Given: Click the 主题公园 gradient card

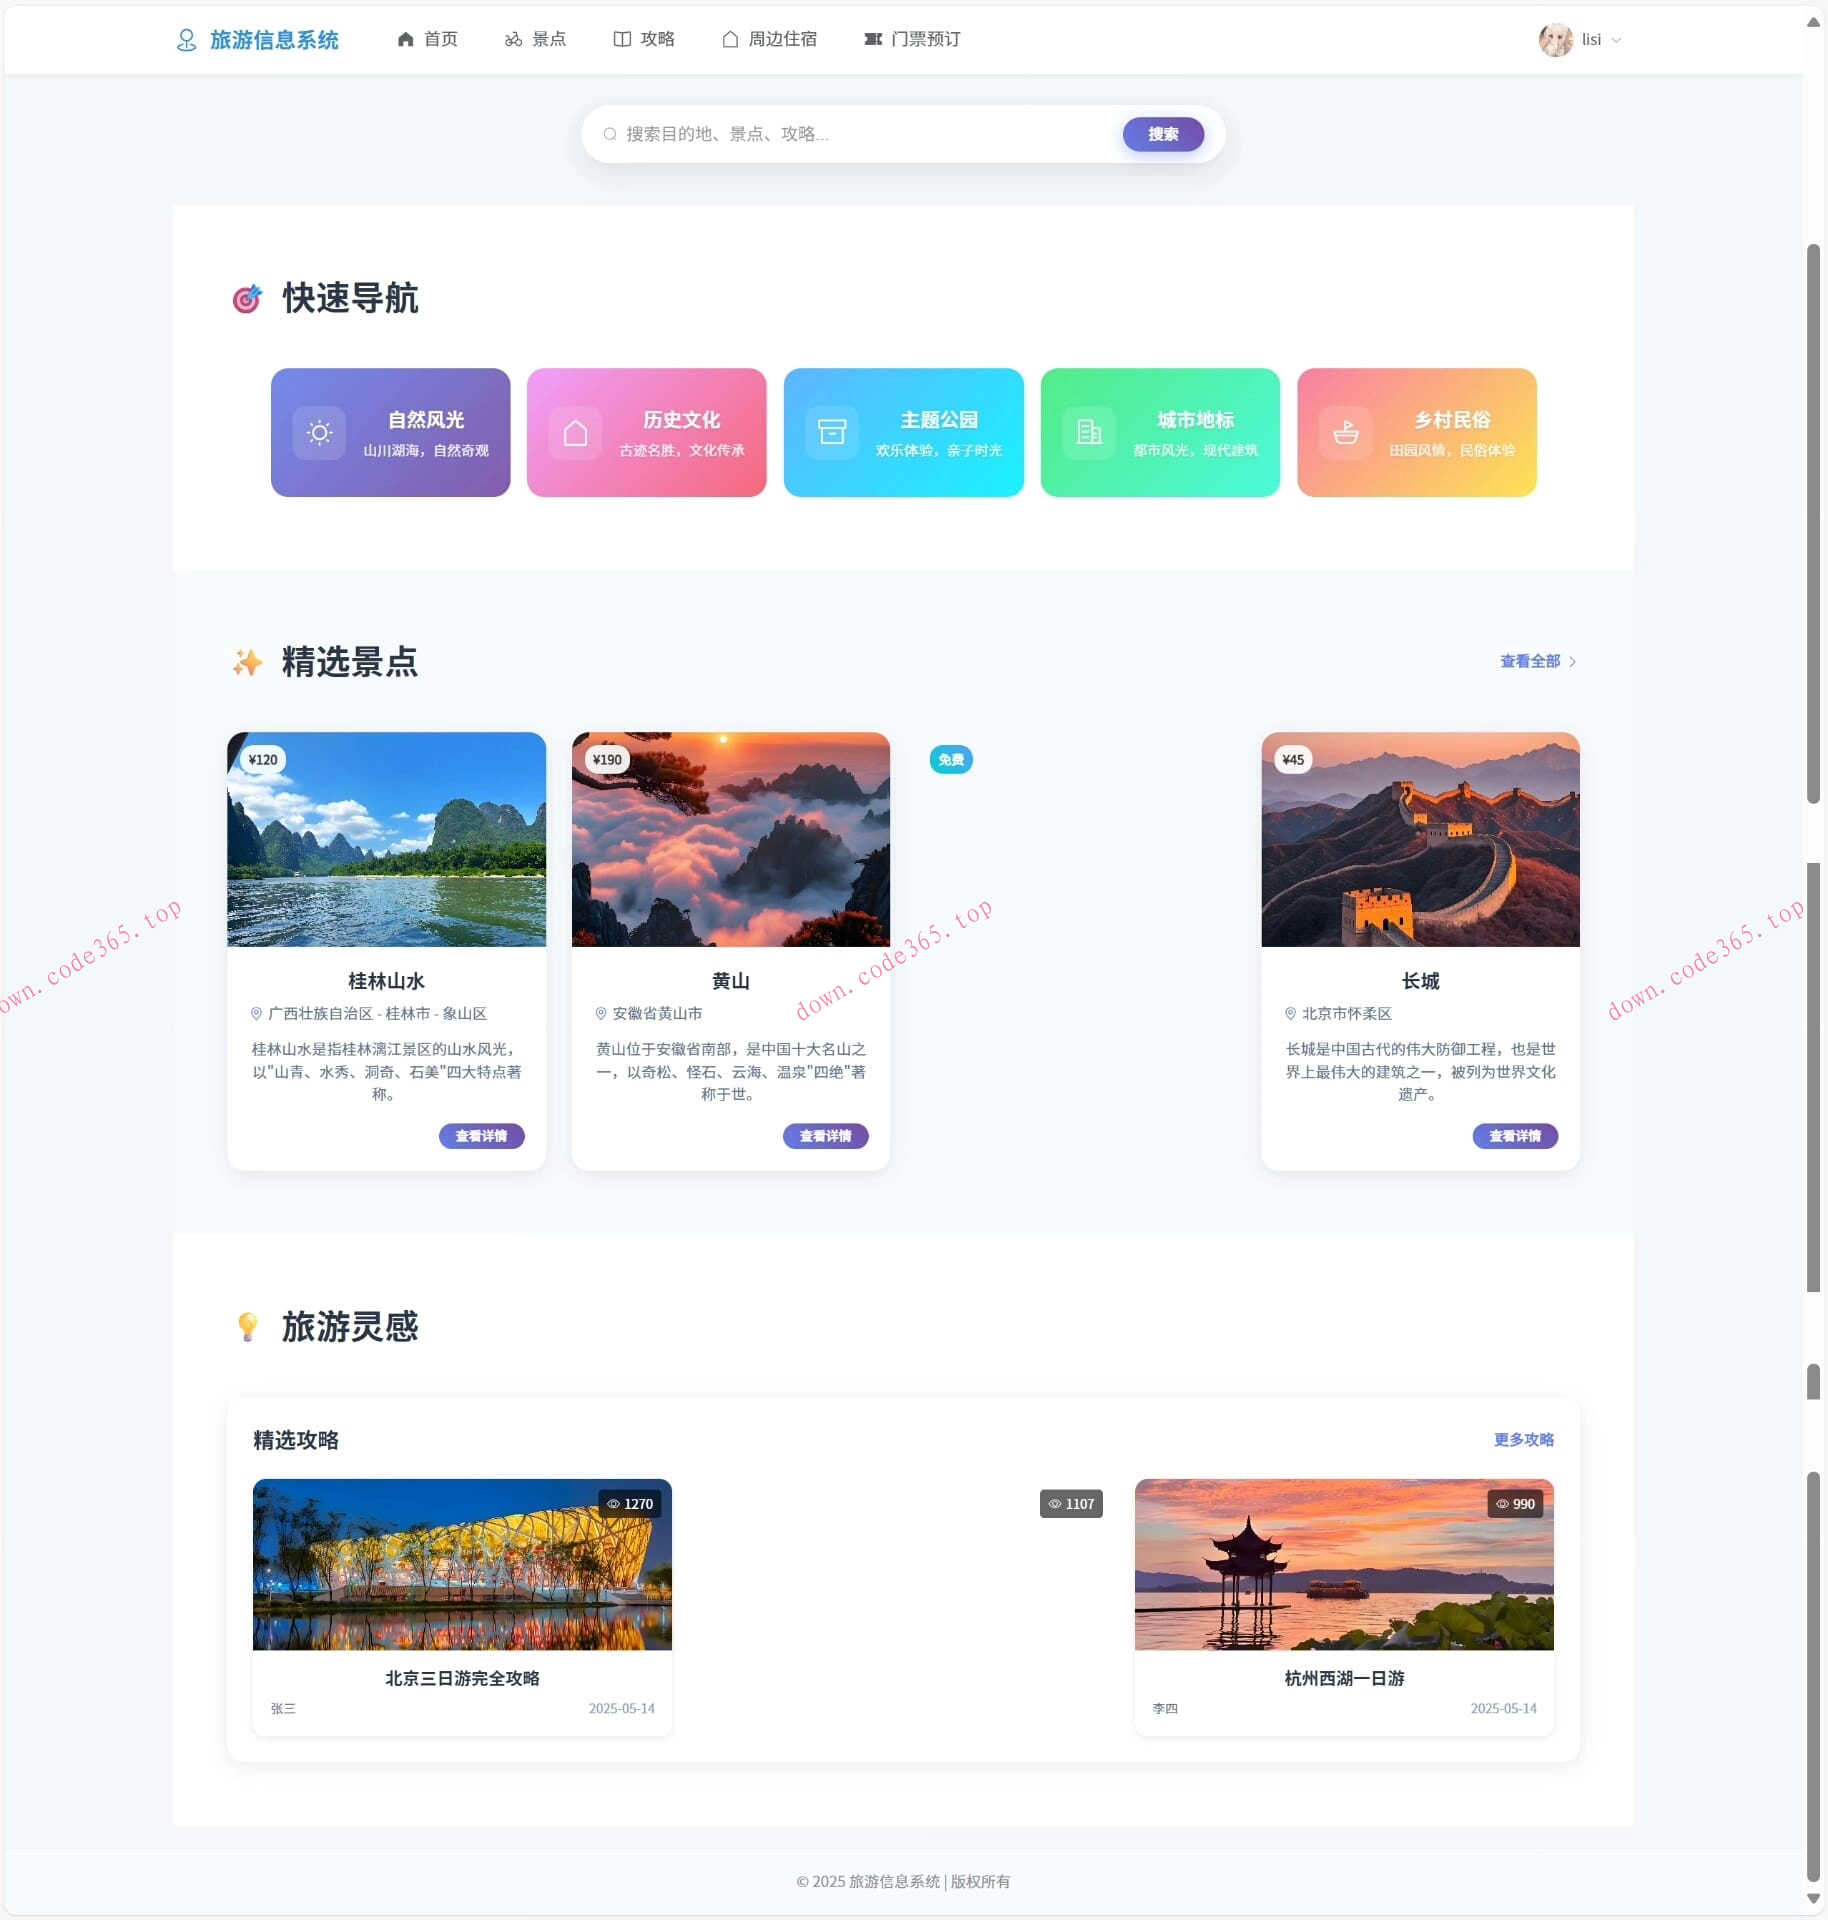Looking at the screenshot, I should (903, 432).
